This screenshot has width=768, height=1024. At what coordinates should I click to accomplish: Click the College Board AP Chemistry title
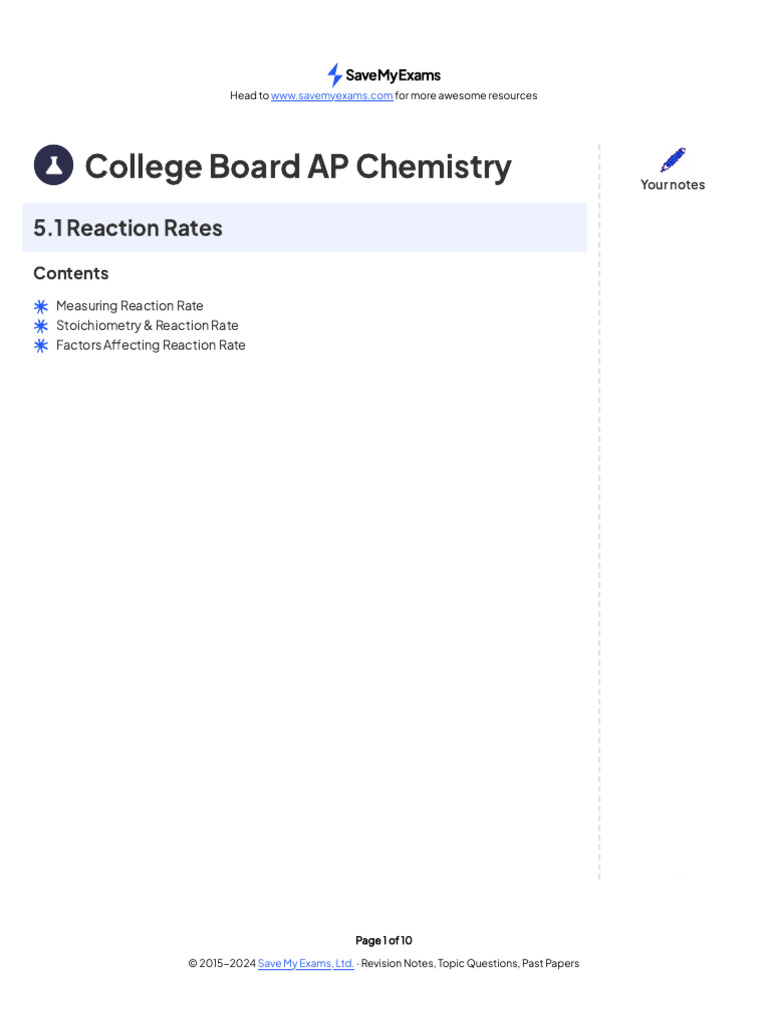click(x=298, y=166)
